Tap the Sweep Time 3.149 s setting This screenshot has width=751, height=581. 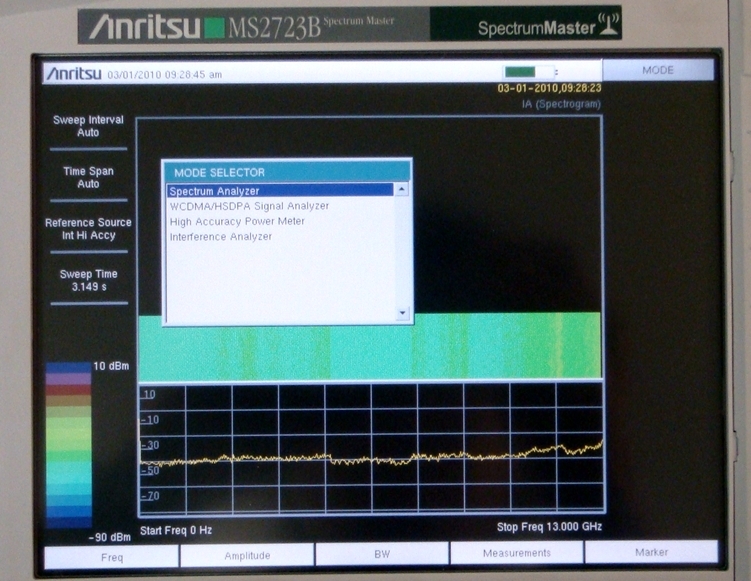tap(89, 280)
